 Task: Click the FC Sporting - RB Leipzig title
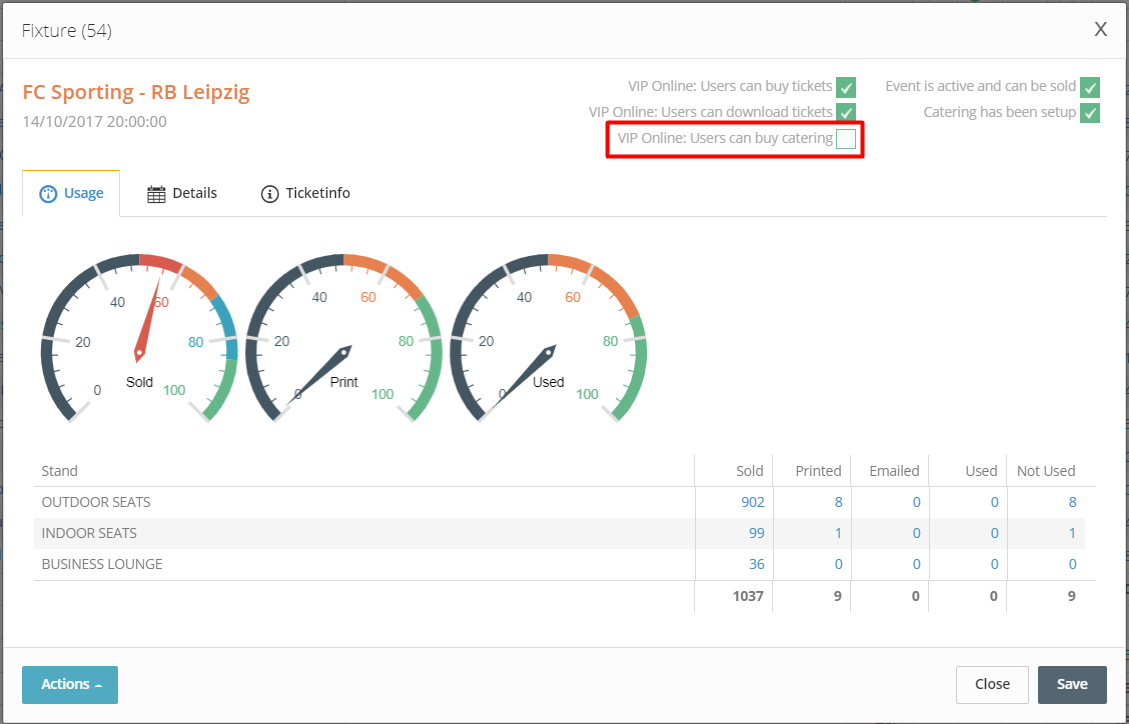136,92
